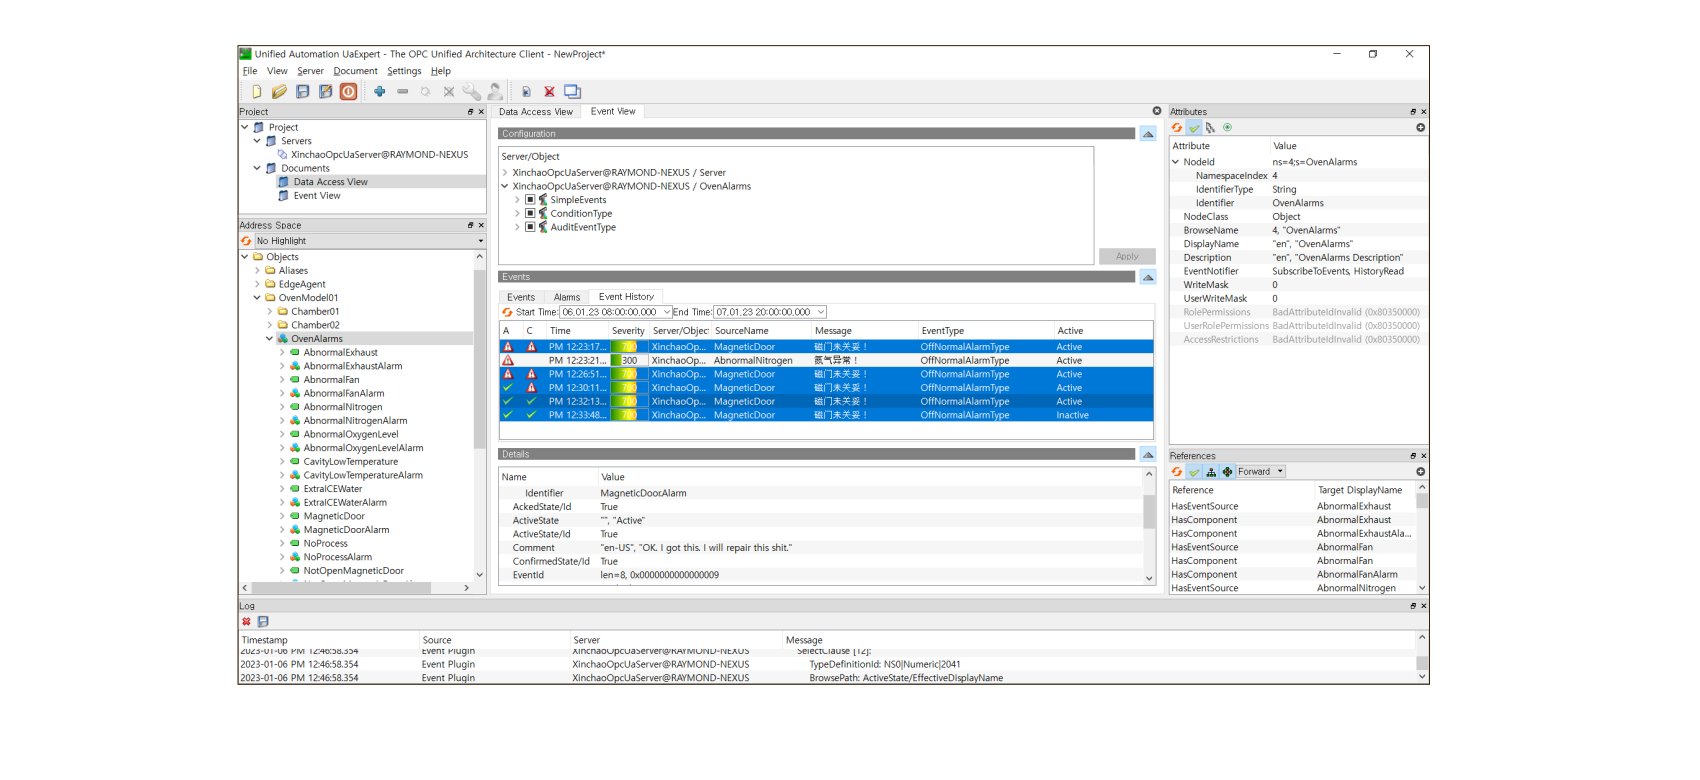
Task: Refresh the event history time range
Action: 507,312
